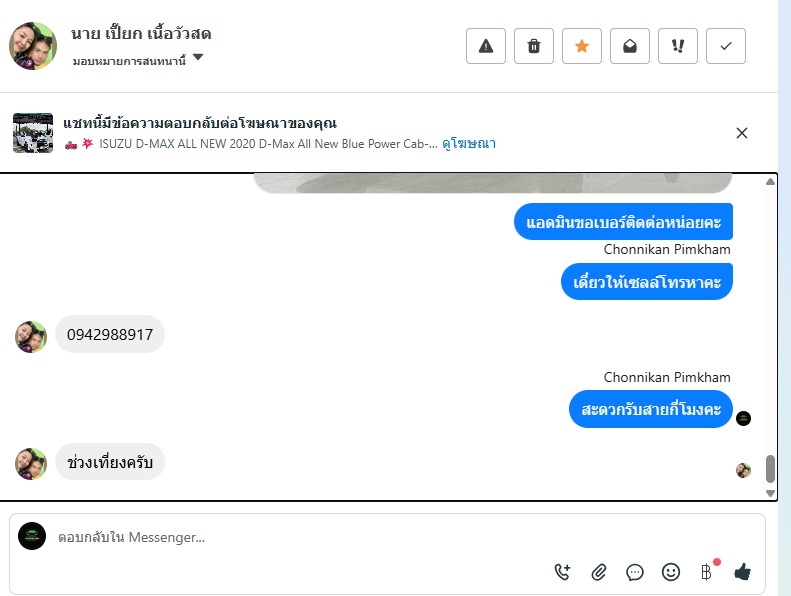Dismiss the ad reply banner
Viewport: 791px width, 596px height.
[742, 133]
